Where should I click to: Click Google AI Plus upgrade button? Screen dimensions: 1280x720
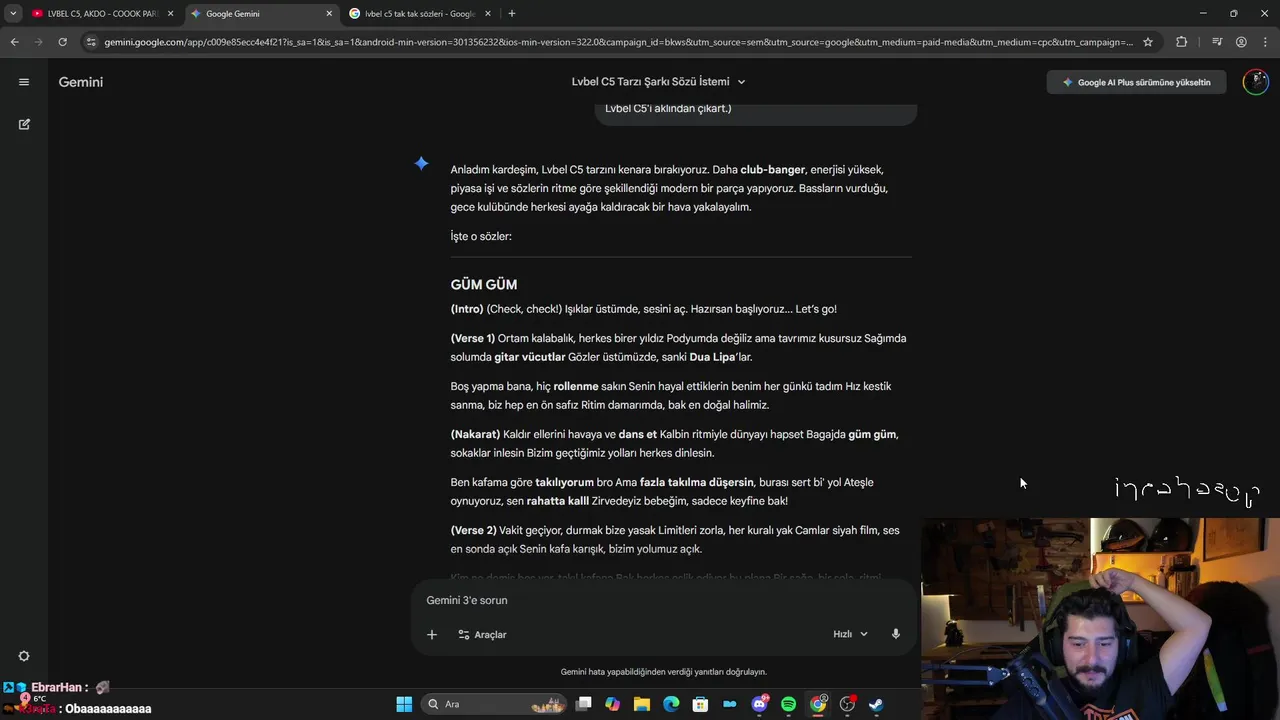[1137, 82]
